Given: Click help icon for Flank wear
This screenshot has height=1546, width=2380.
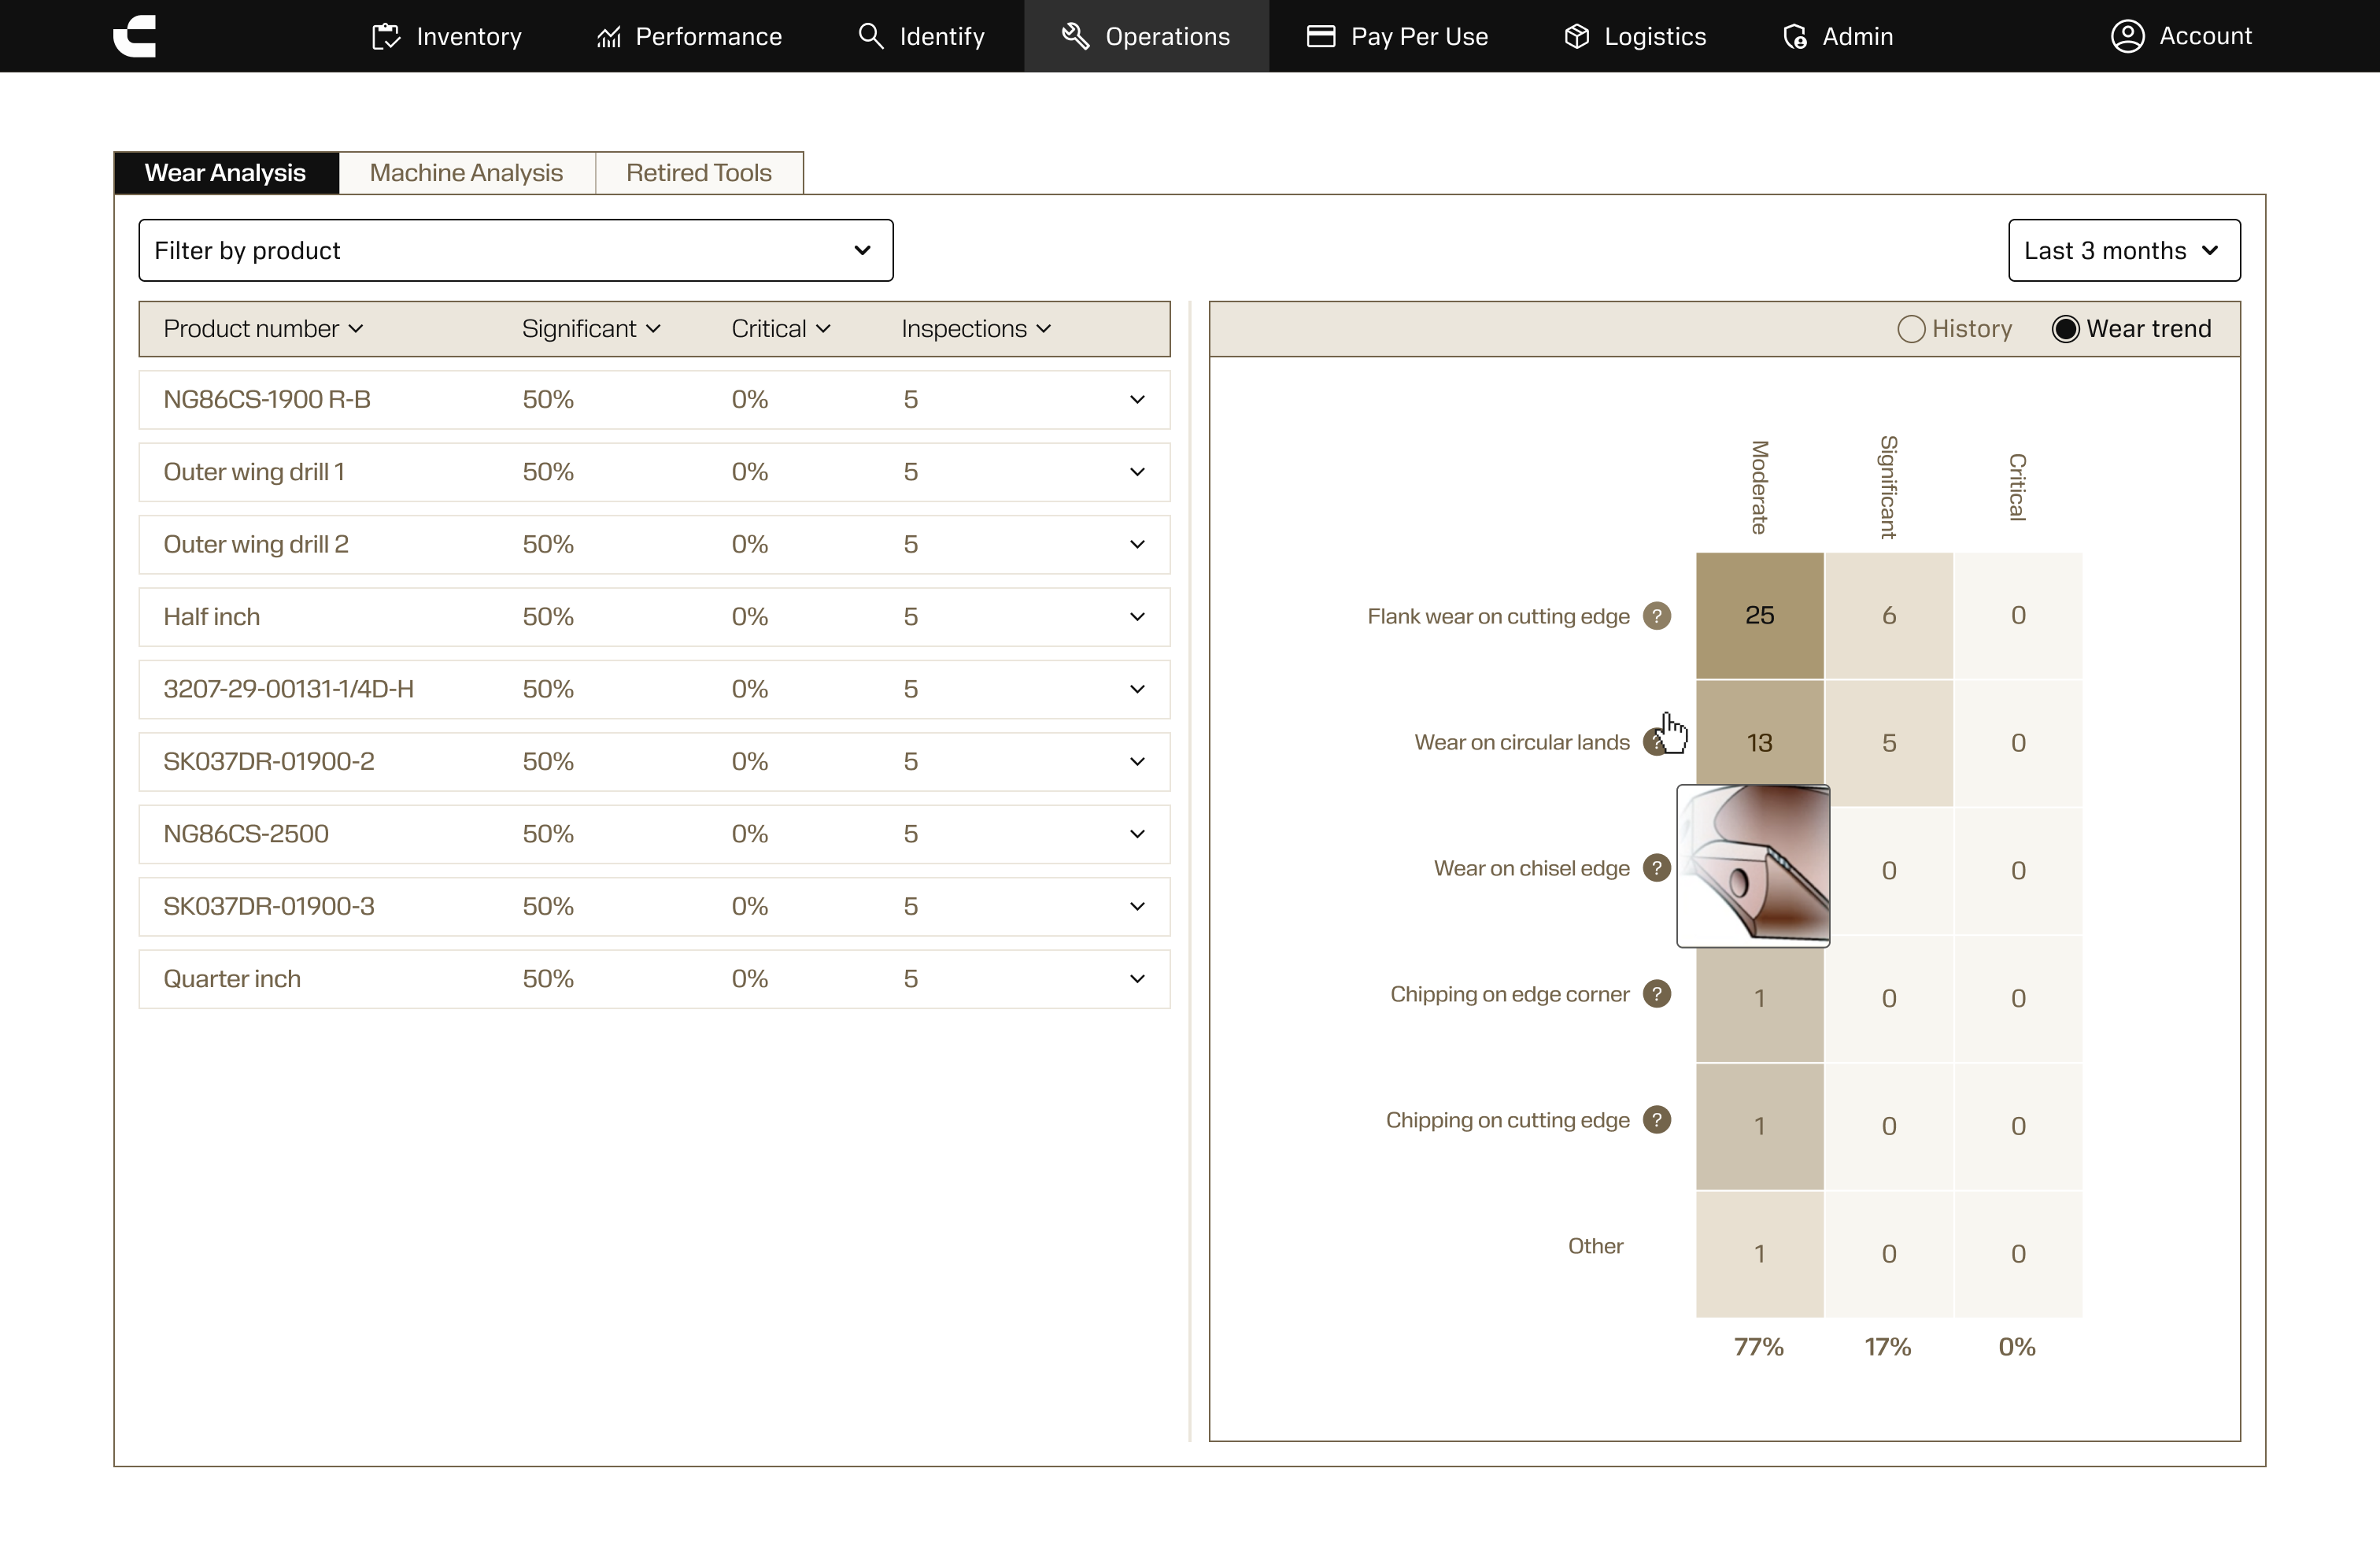Looking at the screenshot, I should click(x=1657, y=616).
